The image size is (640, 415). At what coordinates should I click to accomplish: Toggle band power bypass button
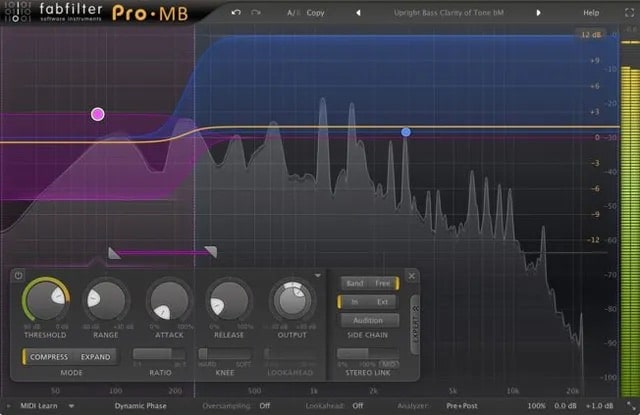click(18, 275)
